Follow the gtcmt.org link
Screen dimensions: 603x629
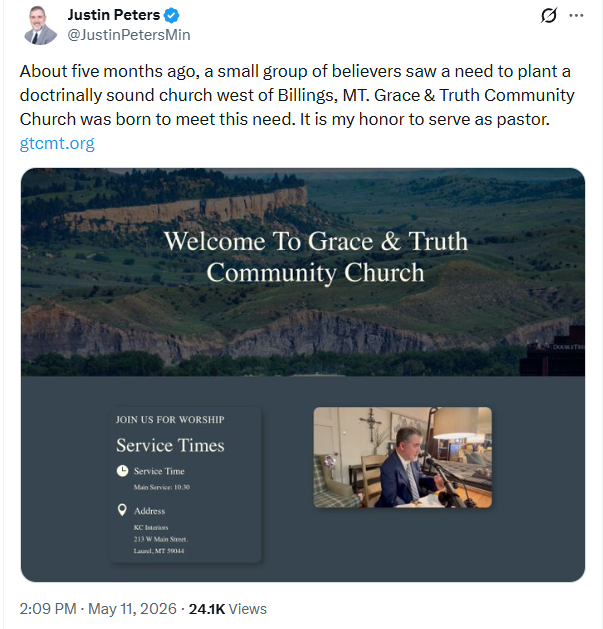[x=57, y=143]
